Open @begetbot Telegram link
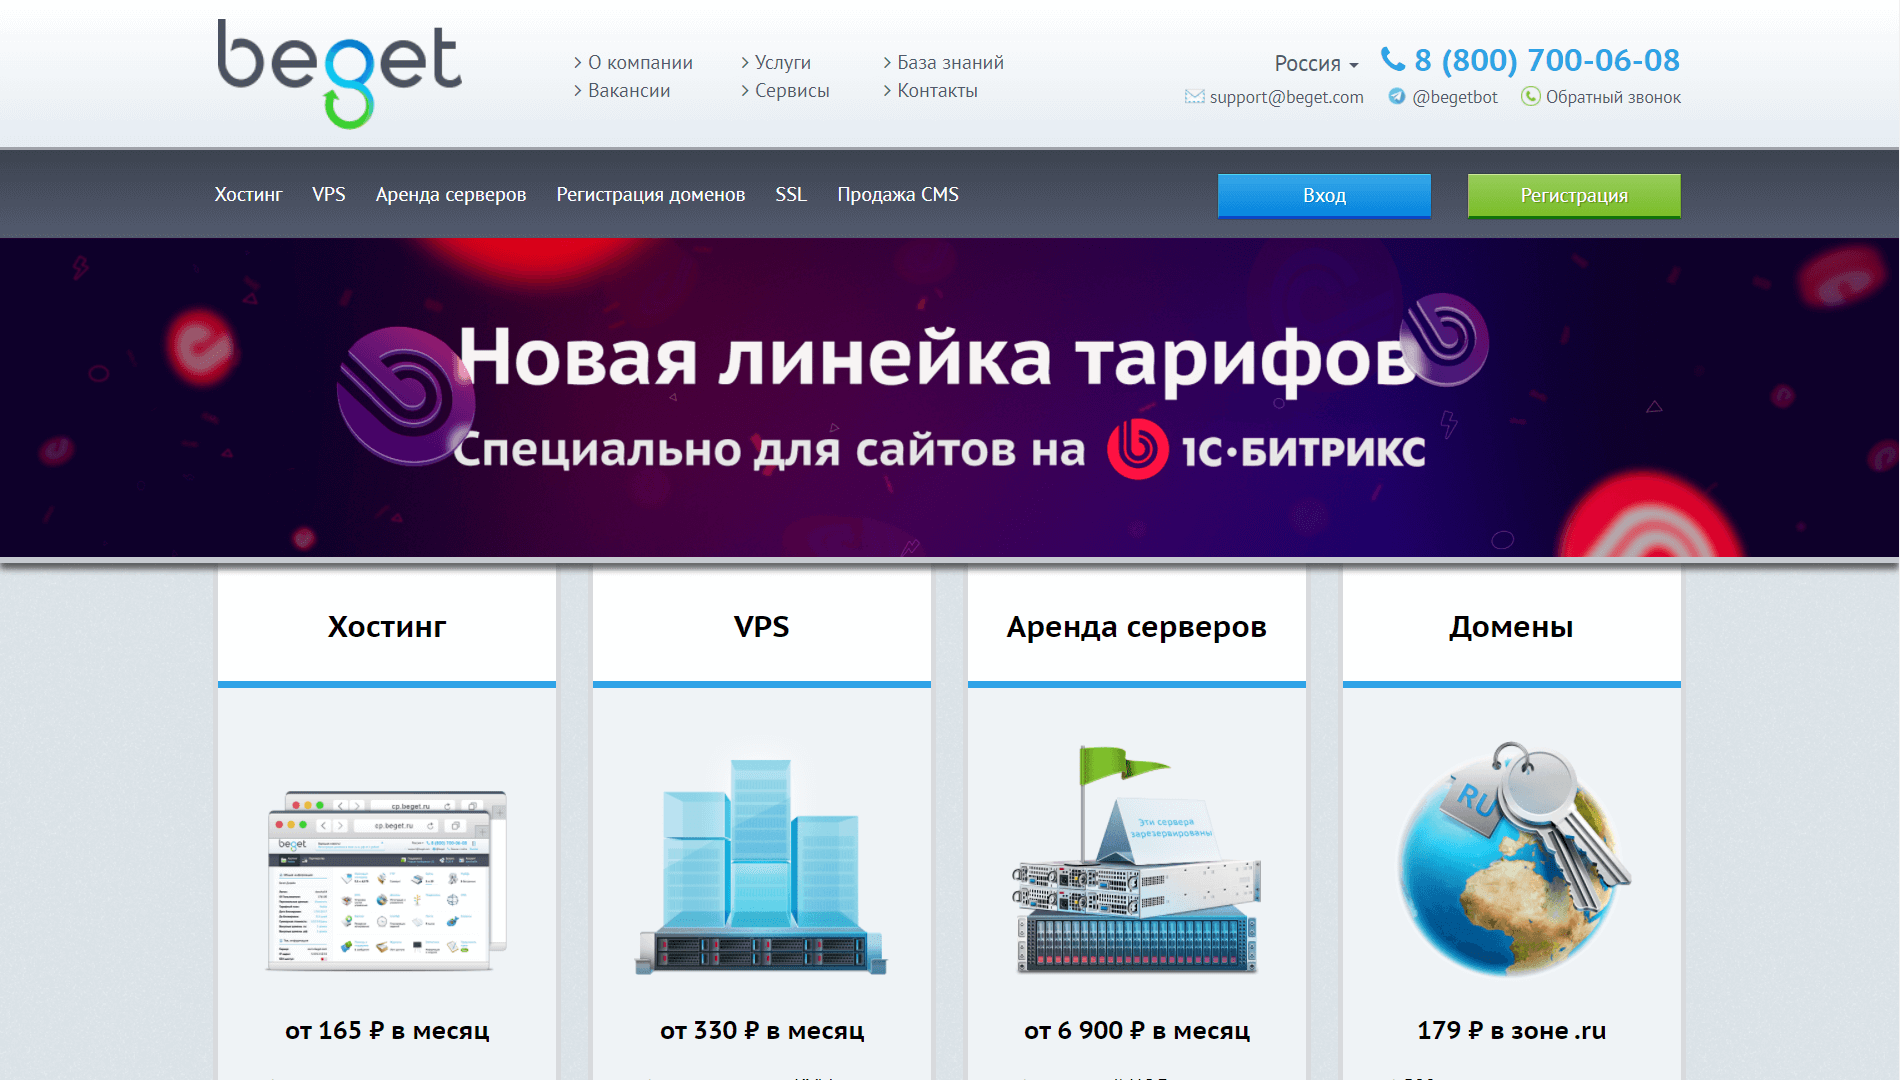Screen dimensions: 1900x1080 1455,97
